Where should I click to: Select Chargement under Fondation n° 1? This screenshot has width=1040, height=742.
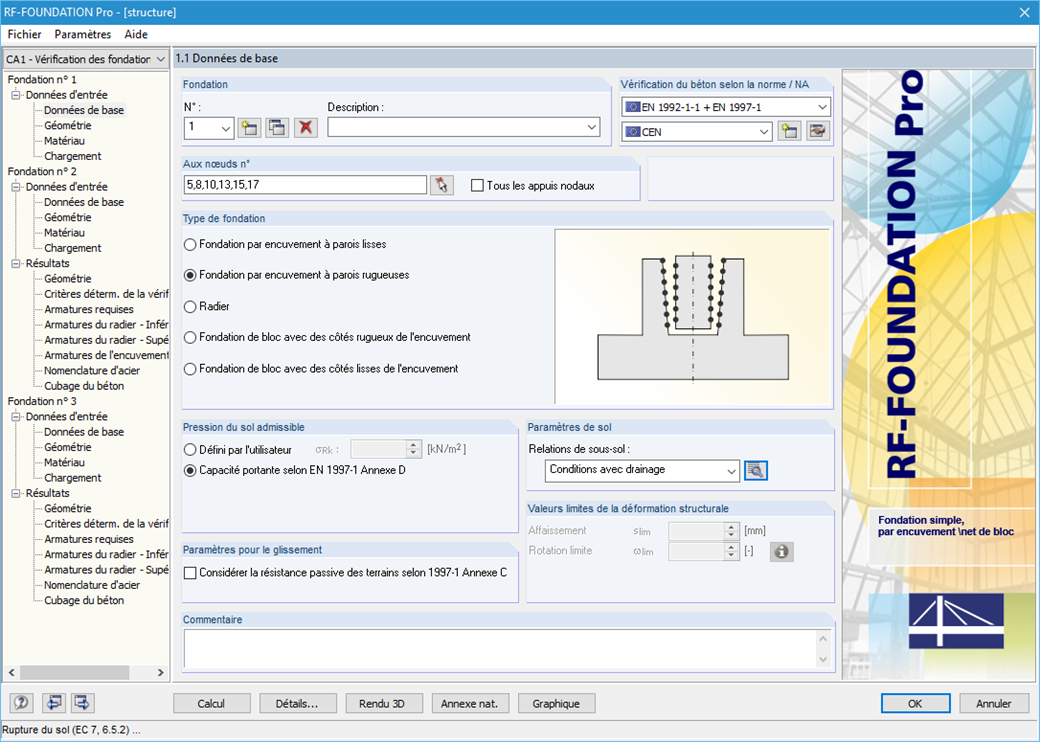click(73, 156)
